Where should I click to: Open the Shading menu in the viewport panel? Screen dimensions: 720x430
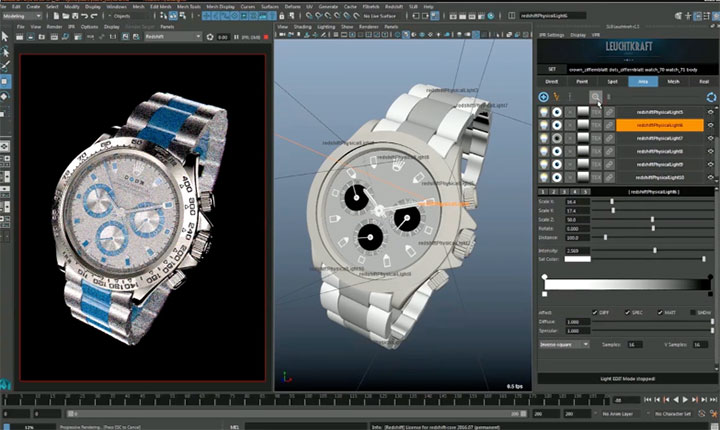coord(303,27)
